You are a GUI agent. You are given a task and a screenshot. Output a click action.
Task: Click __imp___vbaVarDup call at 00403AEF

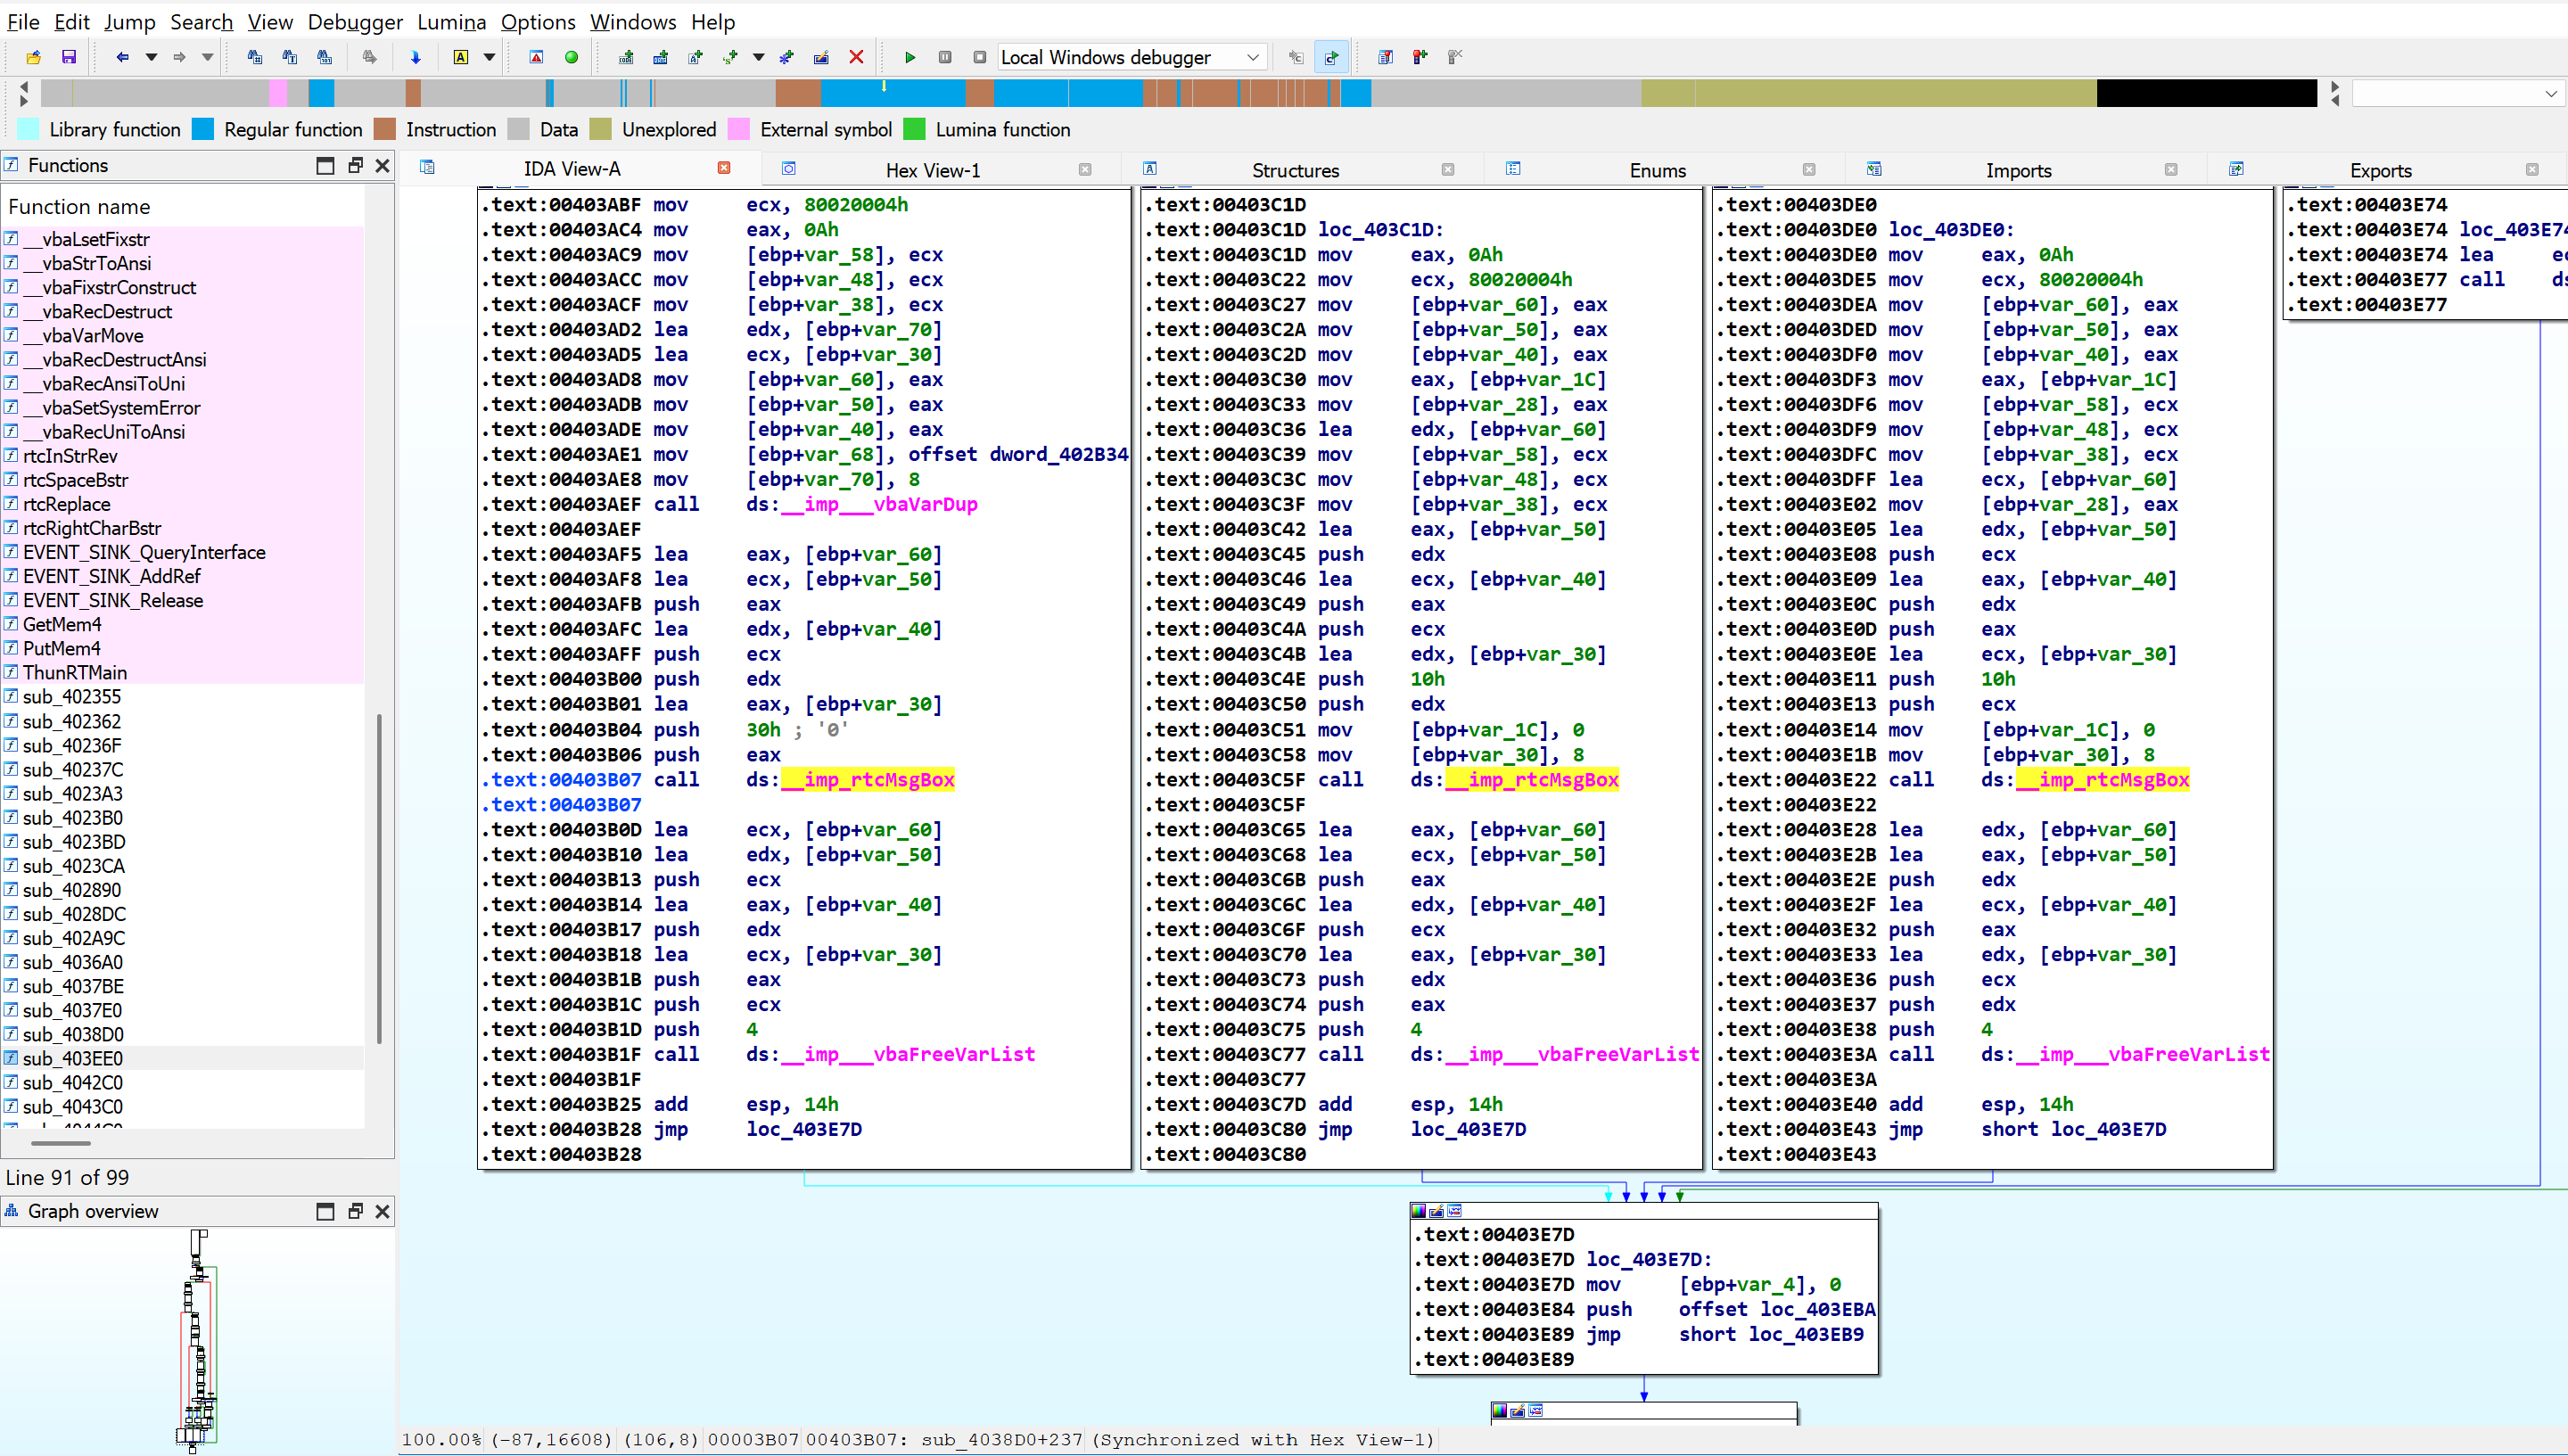click(x=879, y=505)
